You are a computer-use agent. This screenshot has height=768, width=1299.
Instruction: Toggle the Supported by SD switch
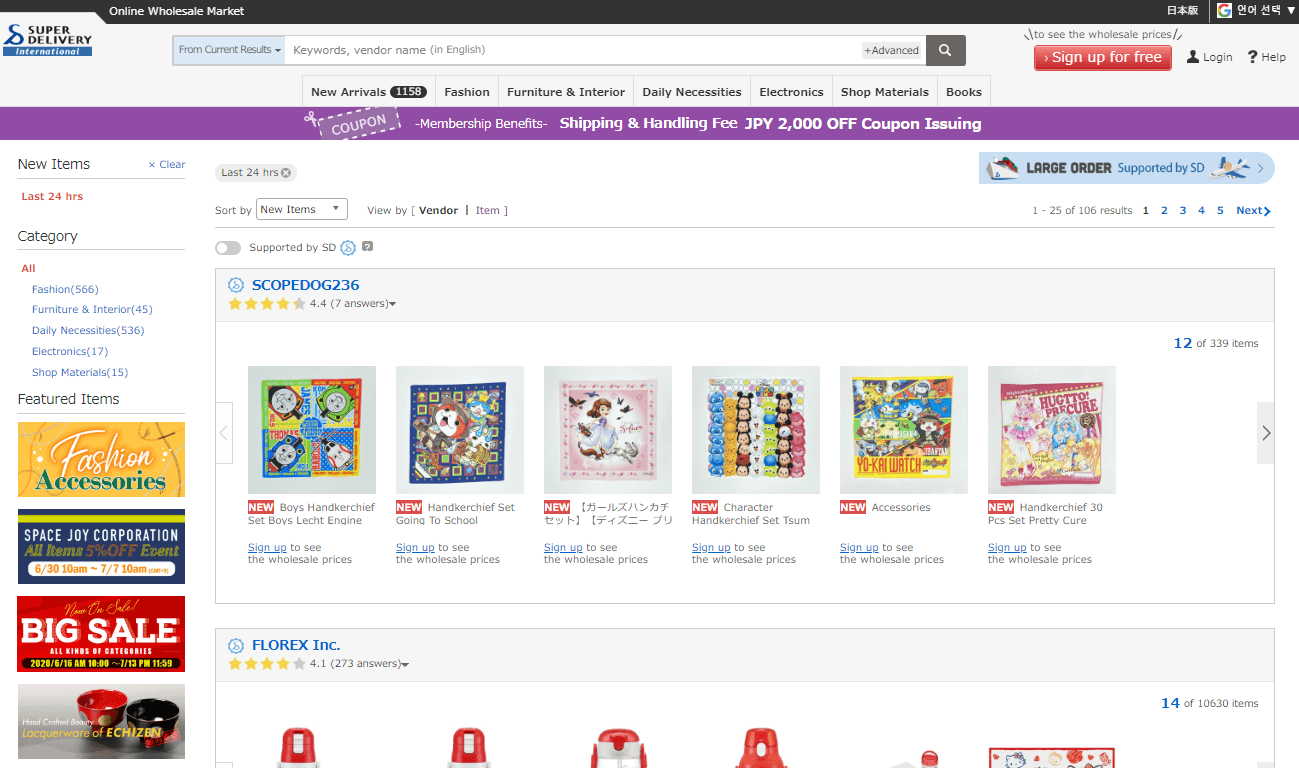(228, 248)
